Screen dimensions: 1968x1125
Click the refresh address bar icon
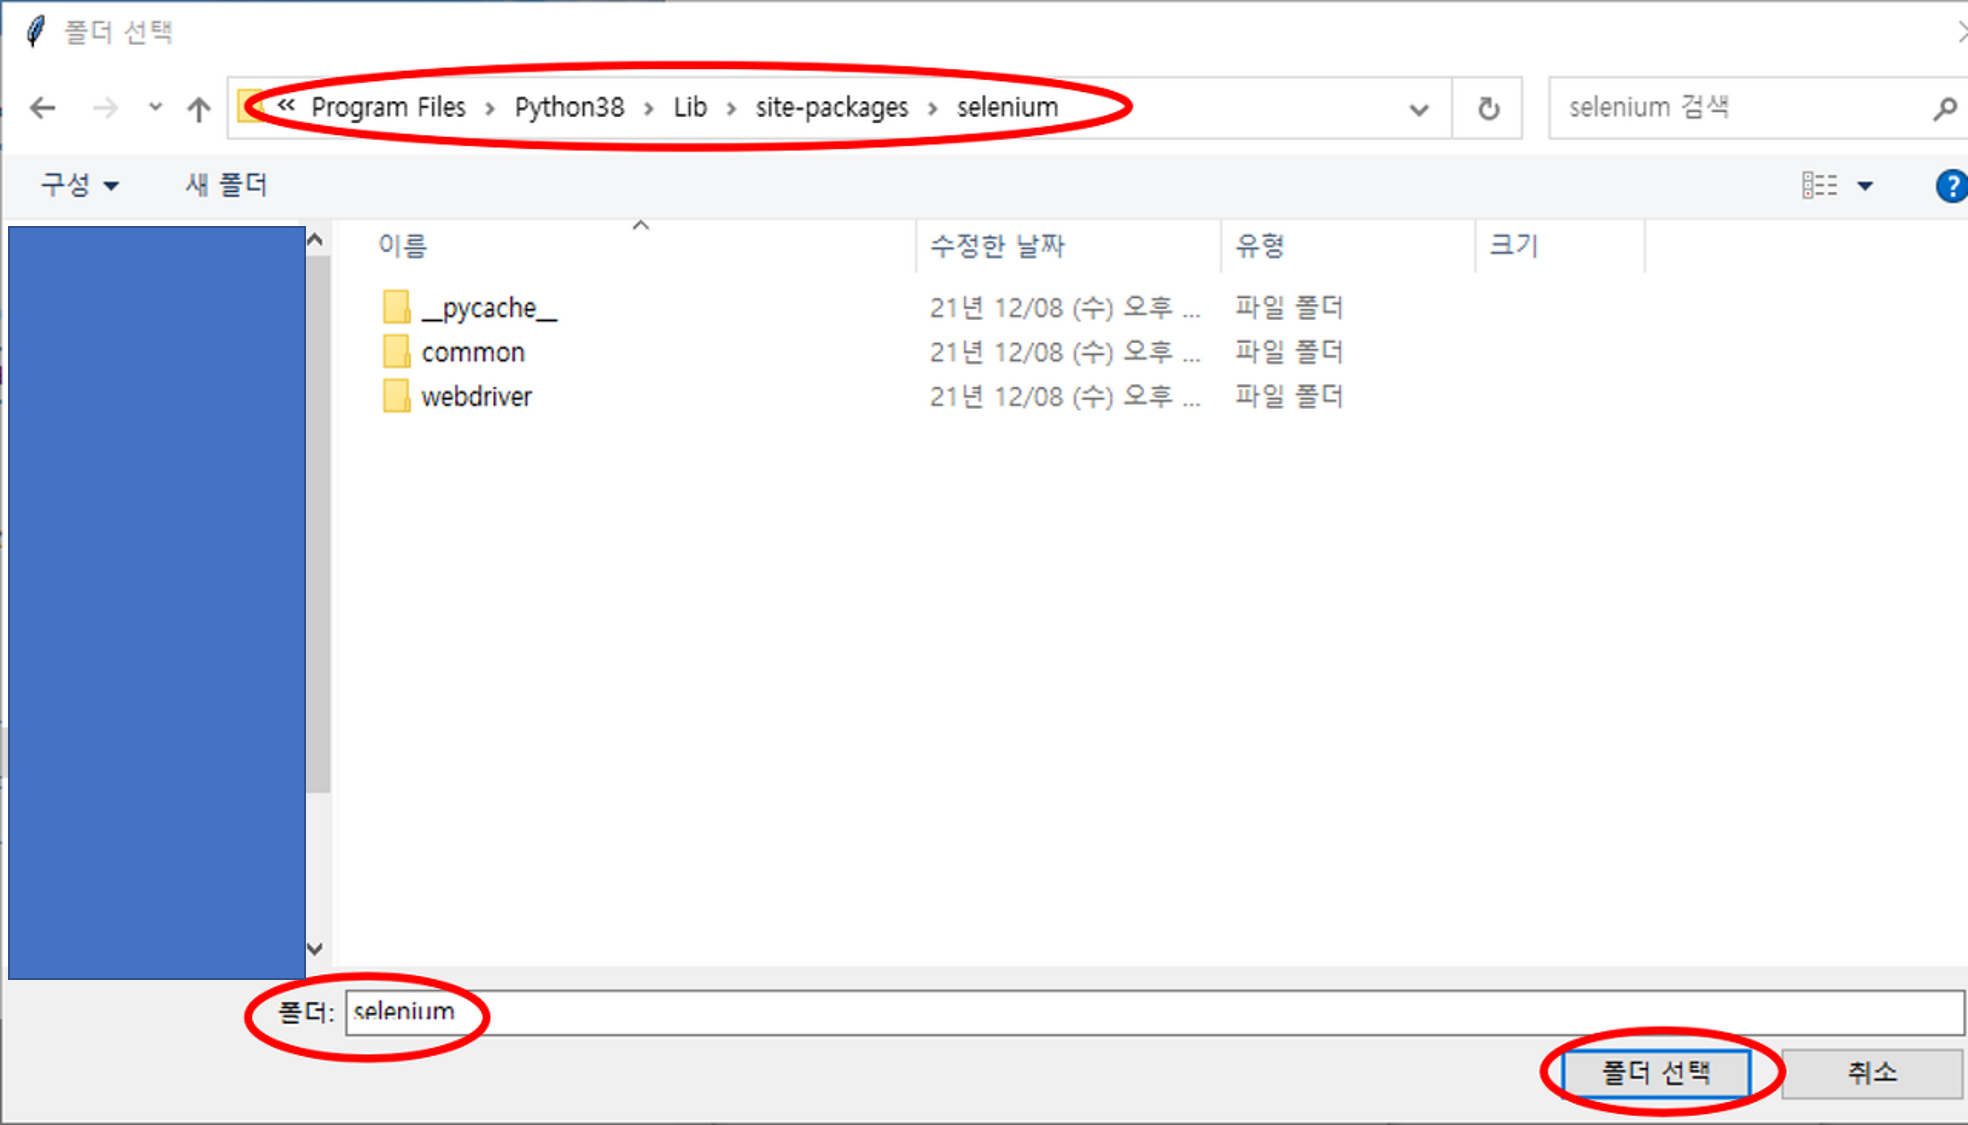[1488, 108]
